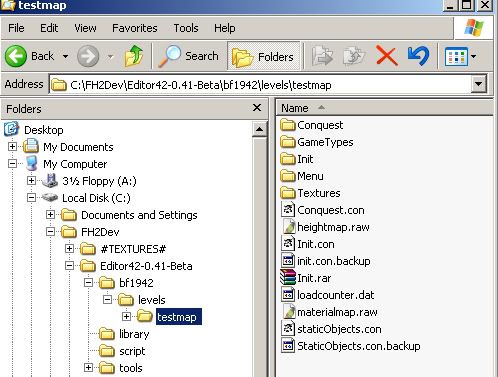Open the Edit menu
This screenshot has width=498, height=377.
(x=49, y=28)
